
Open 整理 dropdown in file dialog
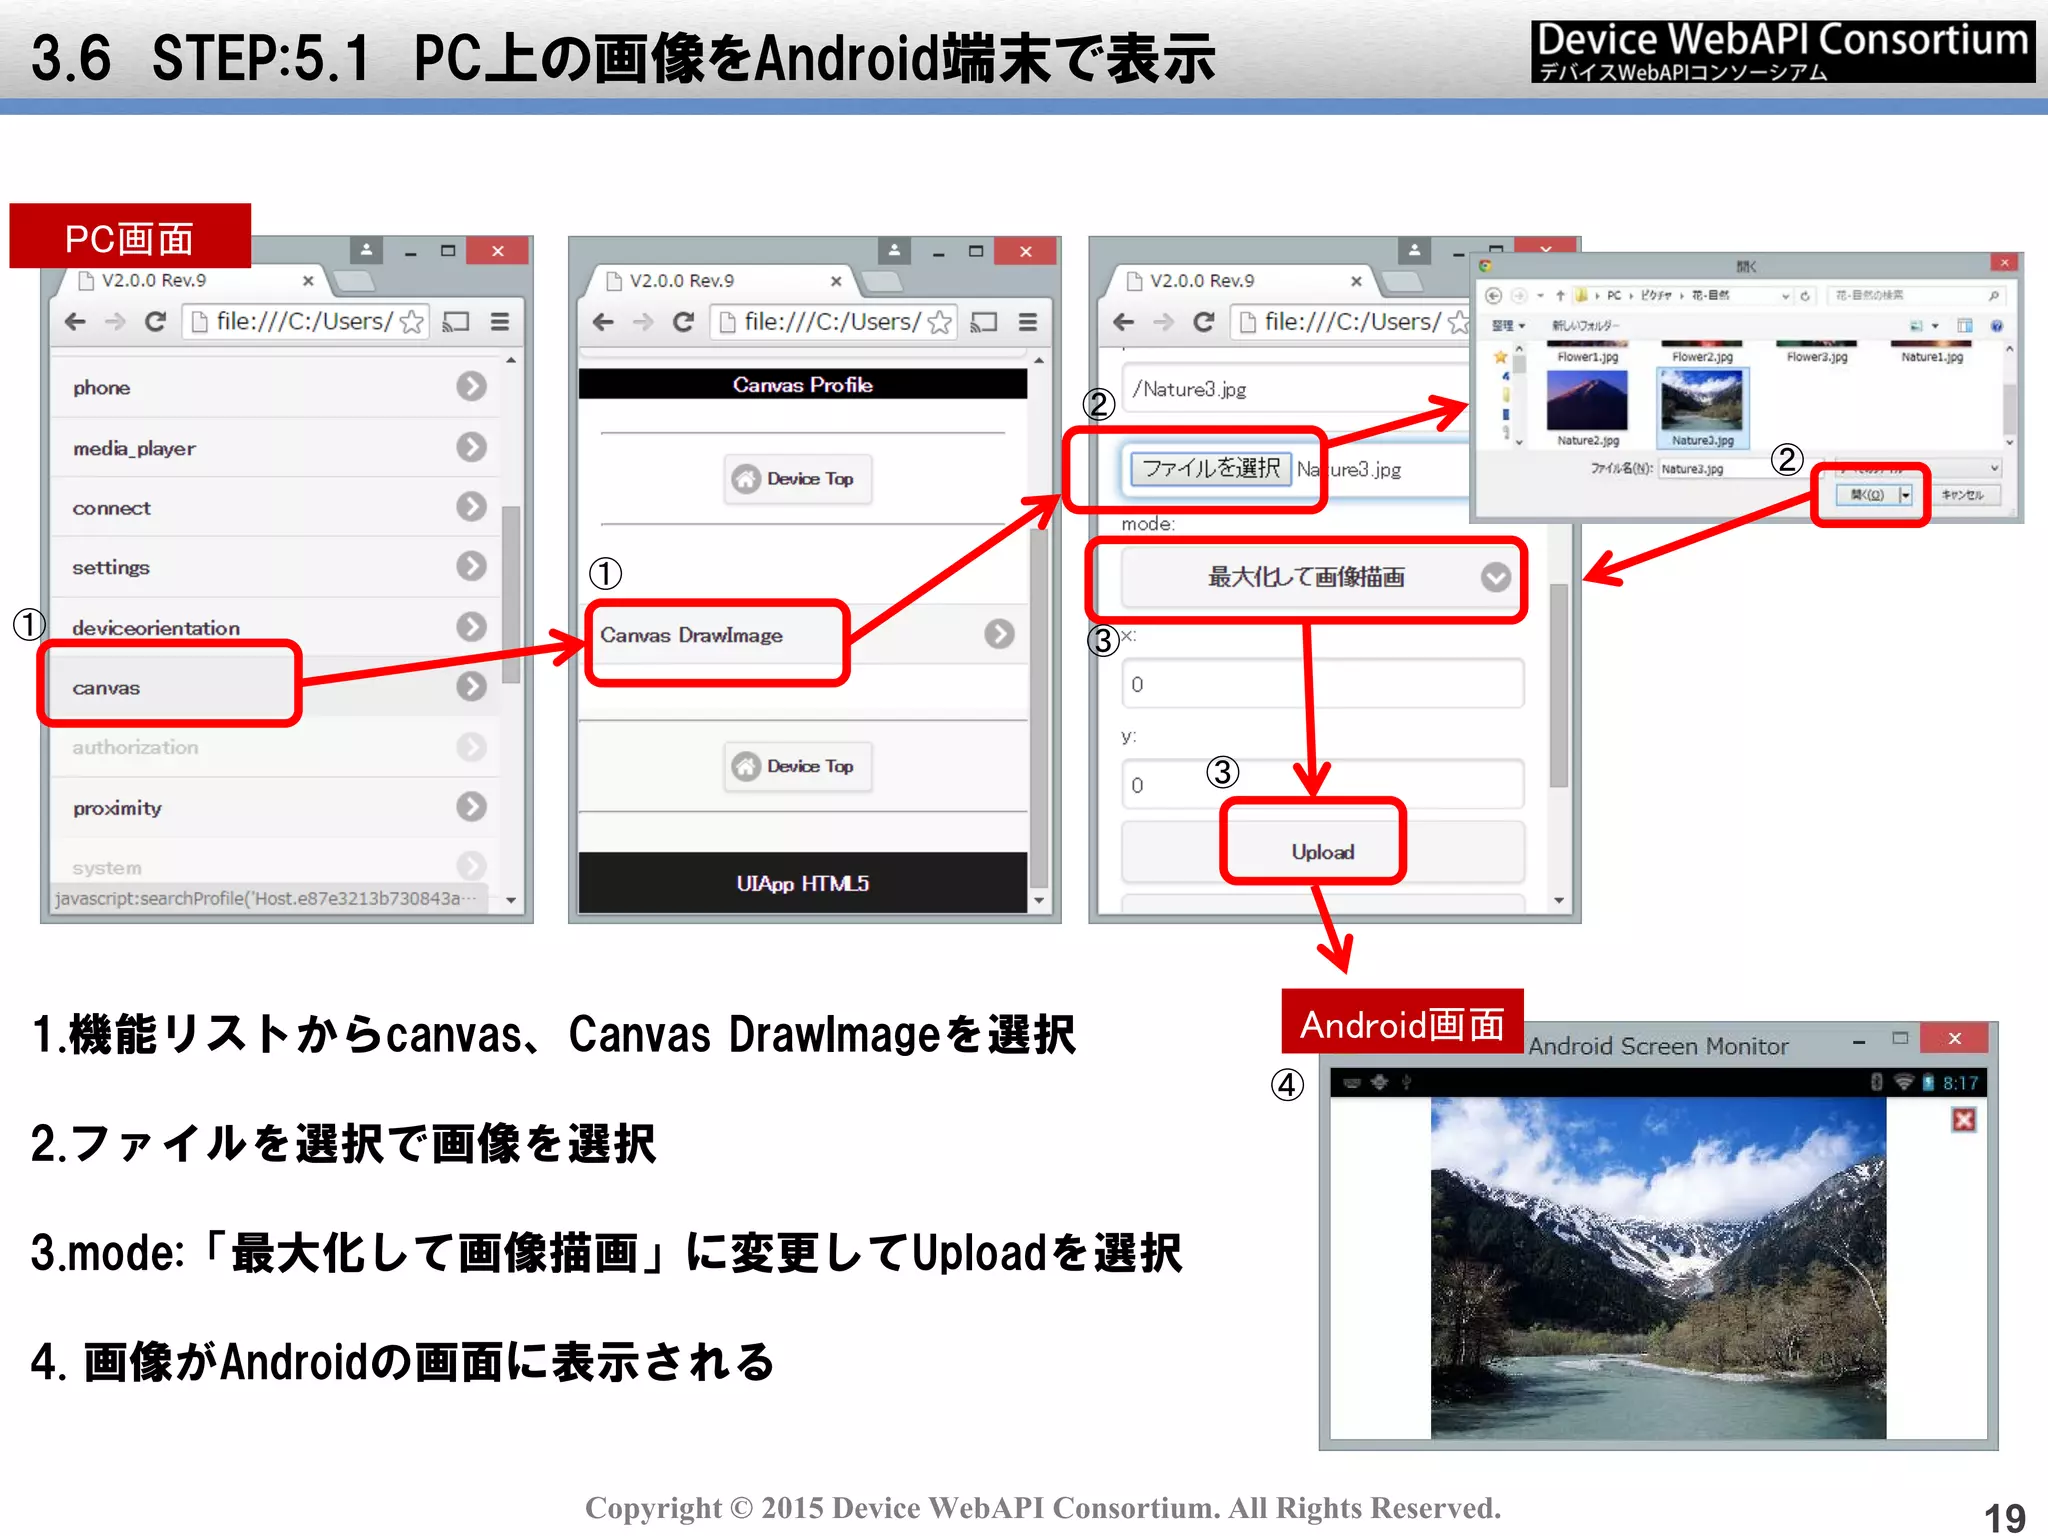[1509, 326]
